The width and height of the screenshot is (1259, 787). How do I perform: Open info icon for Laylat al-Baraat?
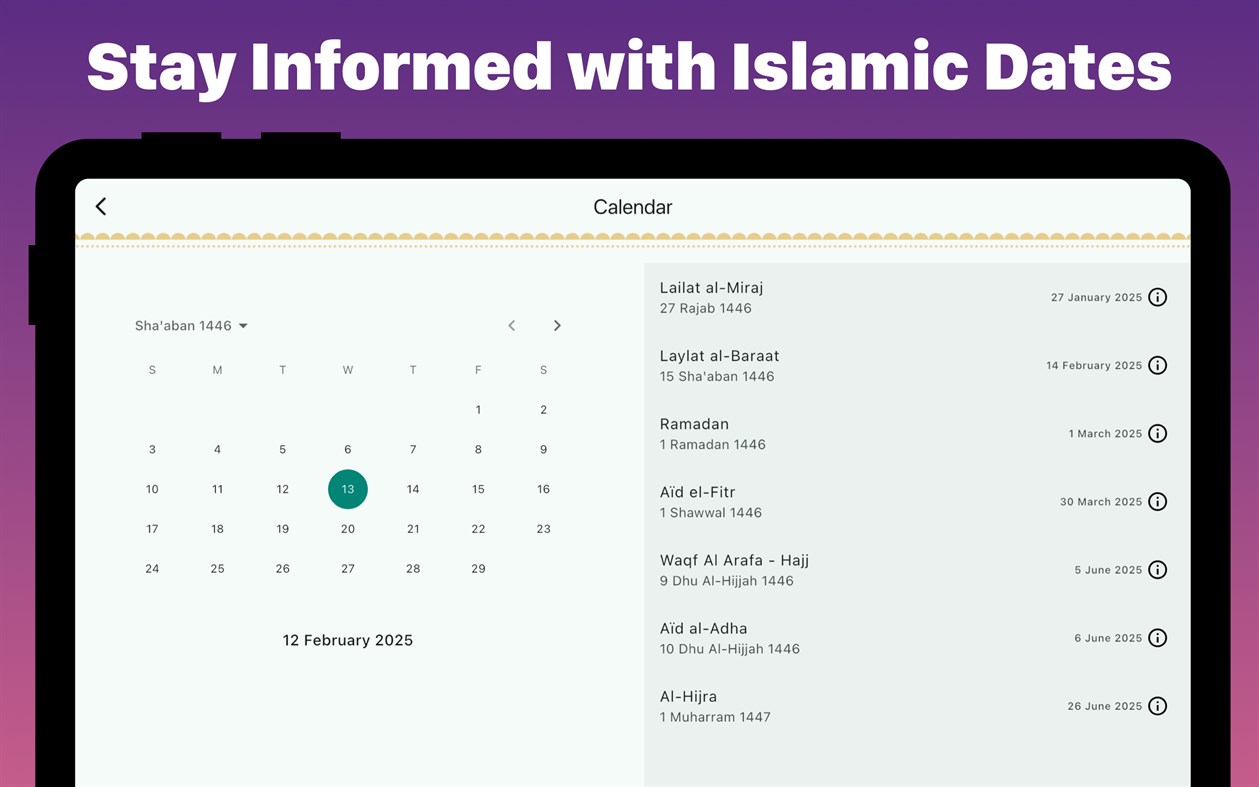[x=1157, y=365]
